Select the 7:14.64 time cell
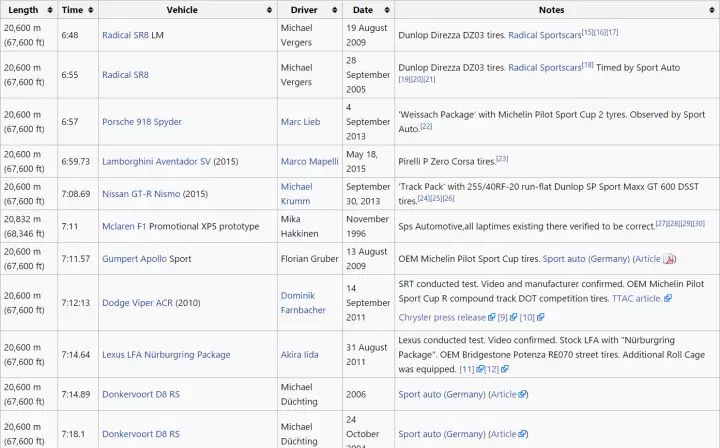 [76, 355]
